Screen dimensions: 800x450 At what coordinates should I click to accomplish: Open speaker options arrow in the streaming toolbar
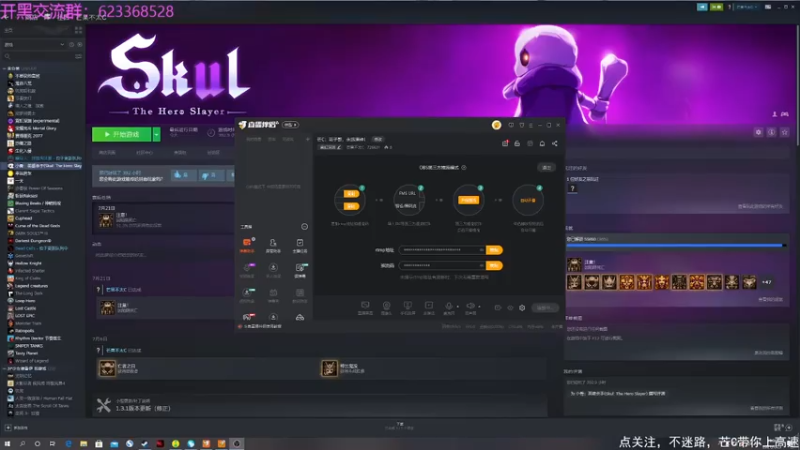pos(479,307)
